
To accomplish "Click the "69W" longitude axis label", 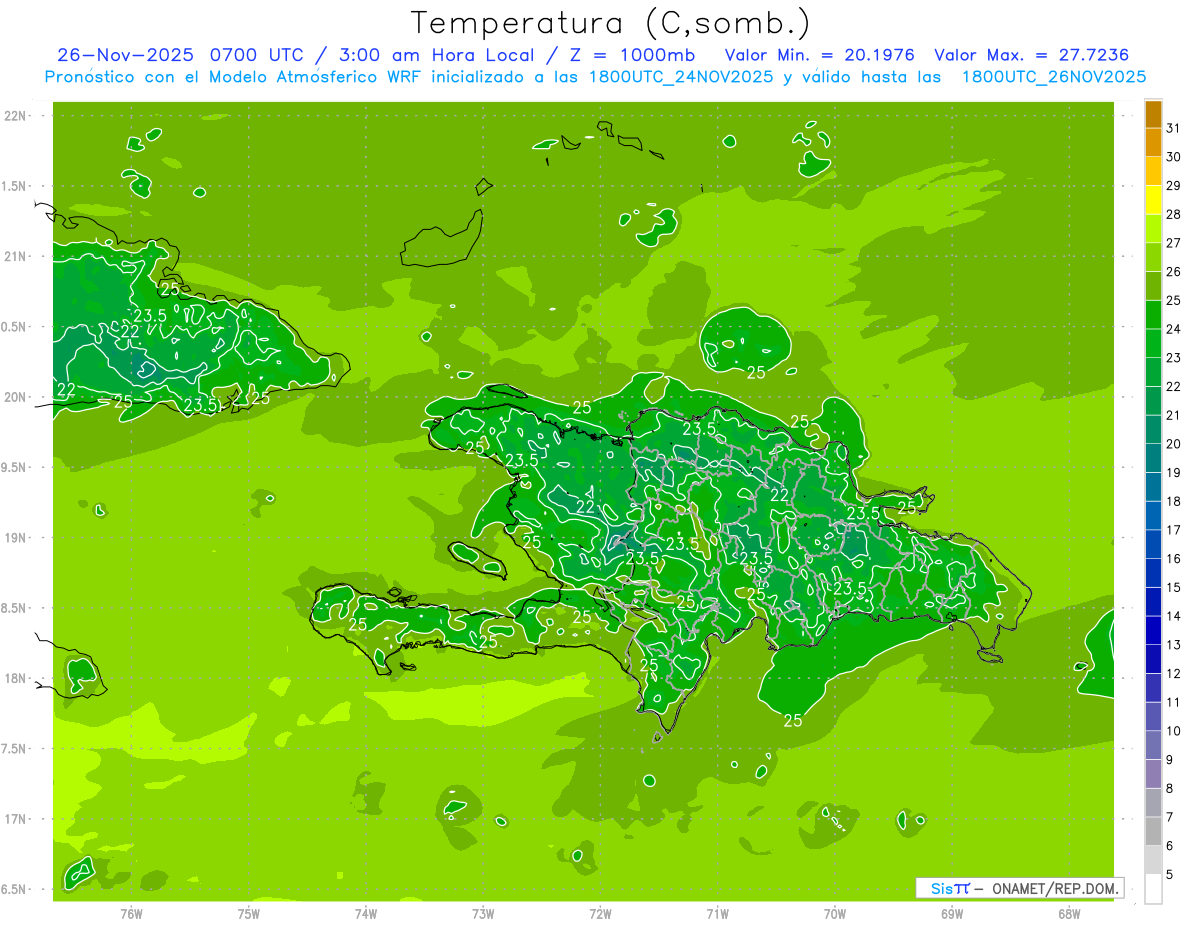I will 952,913.
